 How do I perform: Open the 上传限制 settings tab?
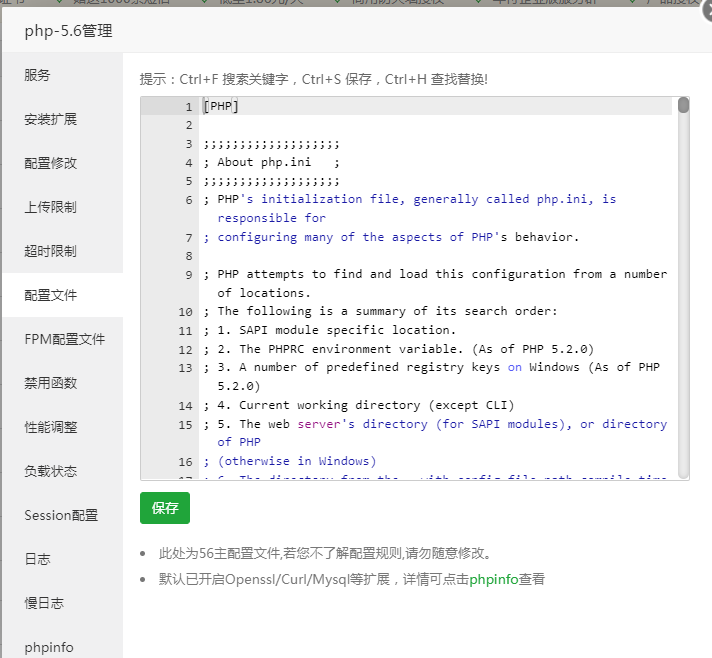point(51,207)
